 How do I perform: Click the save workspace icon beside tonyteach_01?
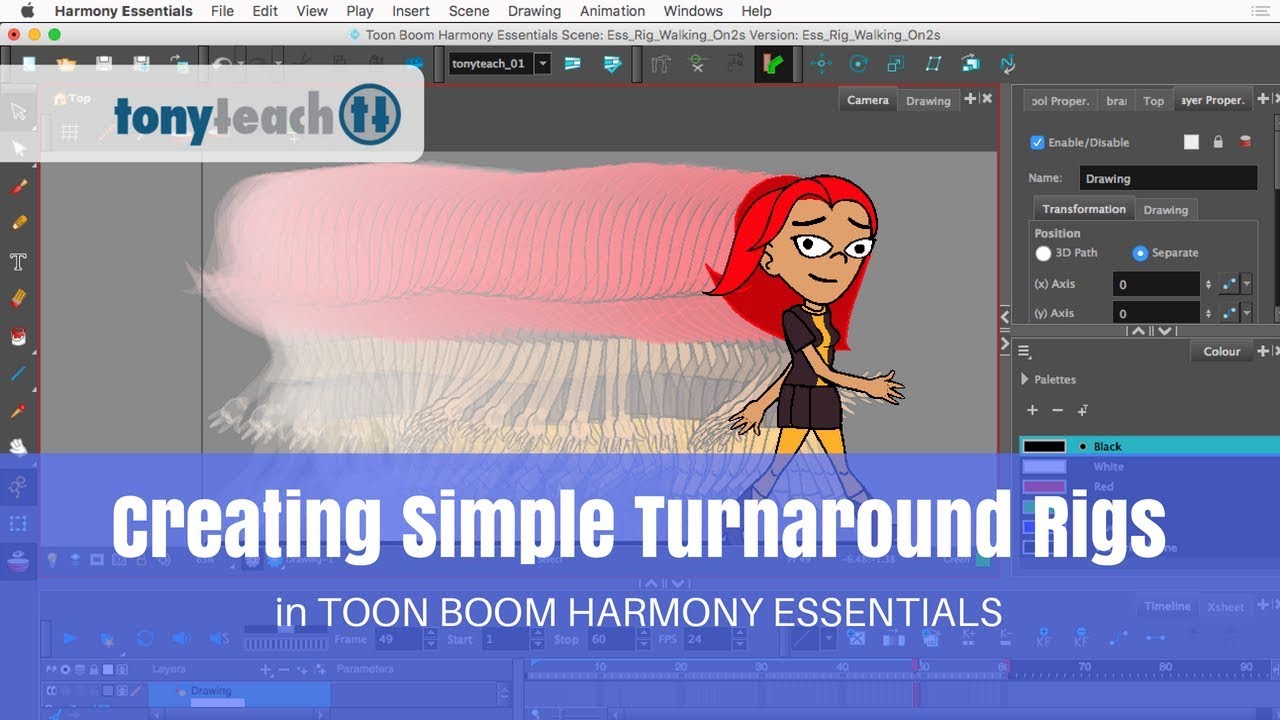click(573, 64)
